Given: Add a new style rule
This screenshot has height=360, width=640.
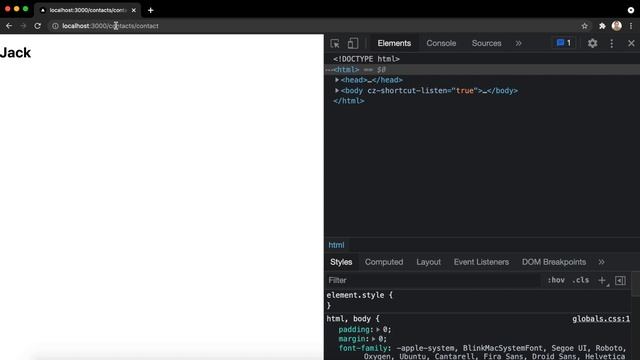Looking at the screenshot, I should coord(602,280).
